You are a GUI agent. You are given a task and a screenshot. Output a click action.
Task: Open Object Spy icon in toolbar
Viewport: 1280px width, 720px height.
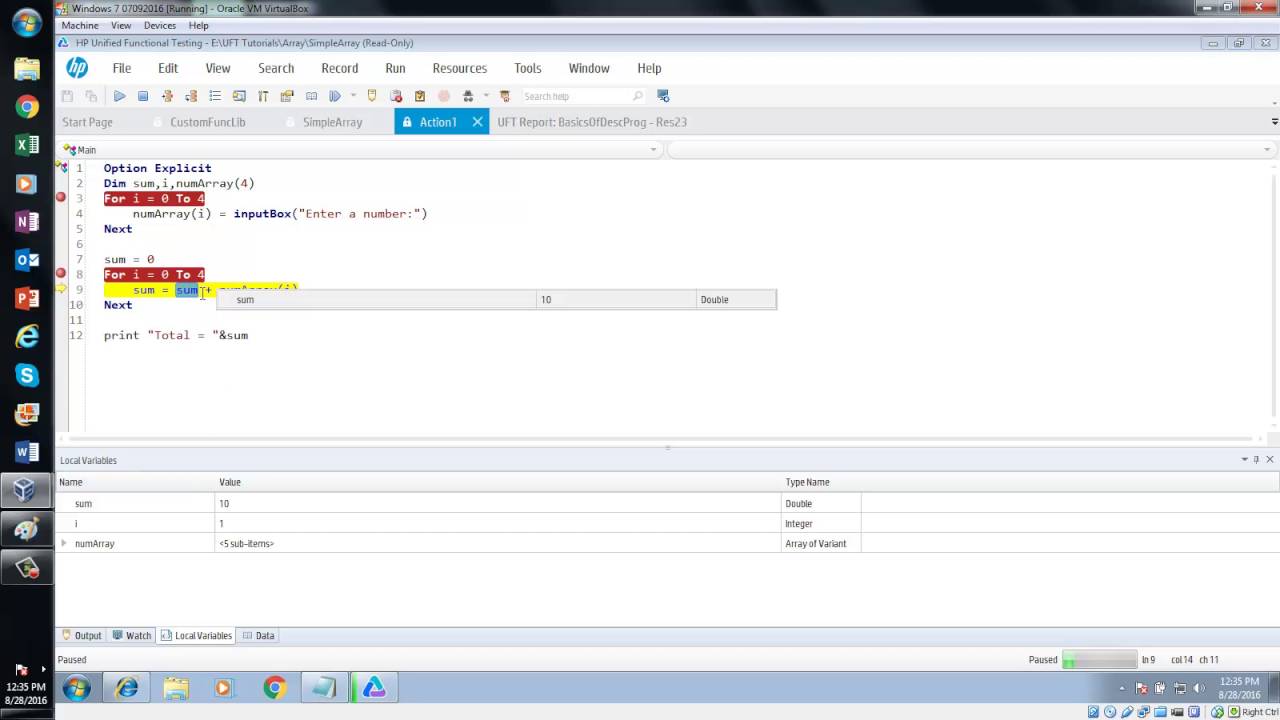(x=468, y=96)
